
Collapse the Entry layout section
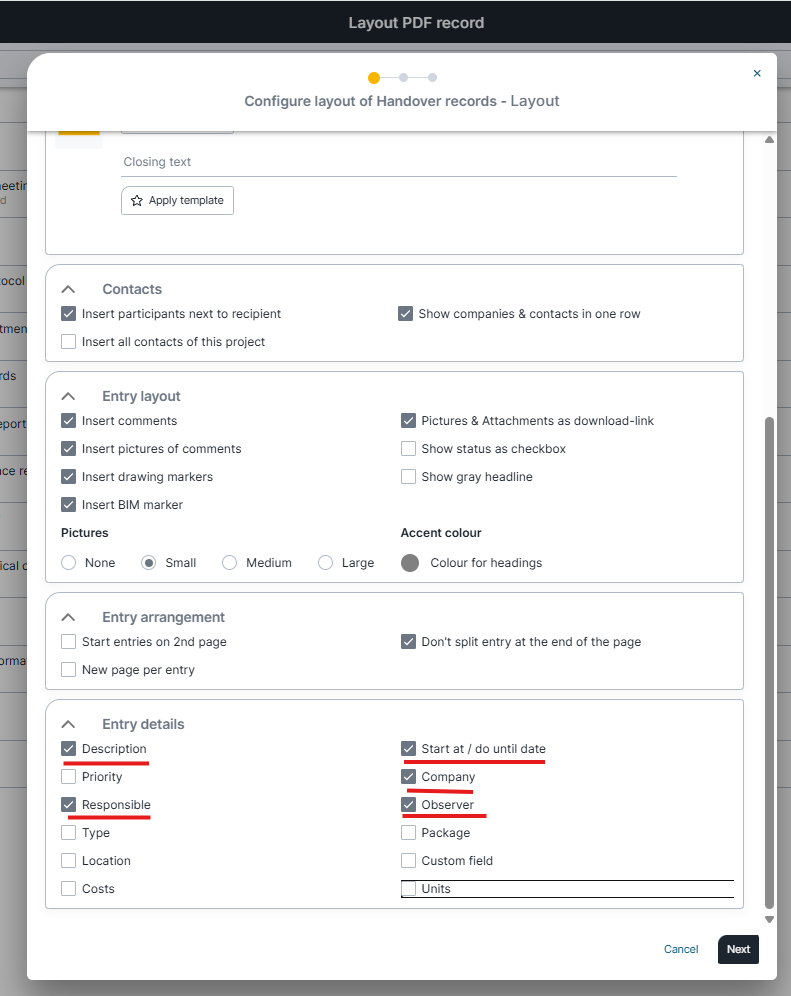pos(68,396)
